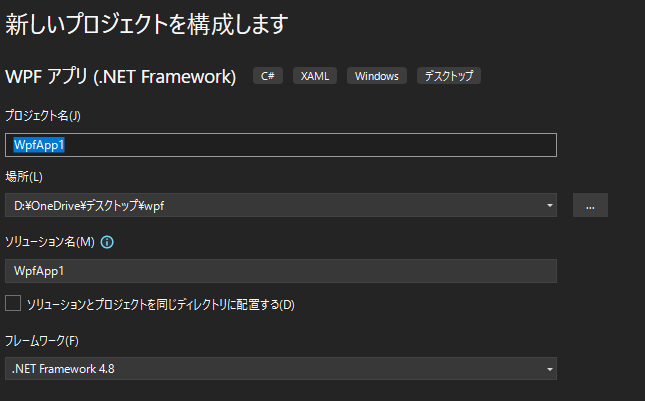Select the Windows platform tag
Image resolution: width=645 pixels, height=401 pixels.
tap(377, 76)
